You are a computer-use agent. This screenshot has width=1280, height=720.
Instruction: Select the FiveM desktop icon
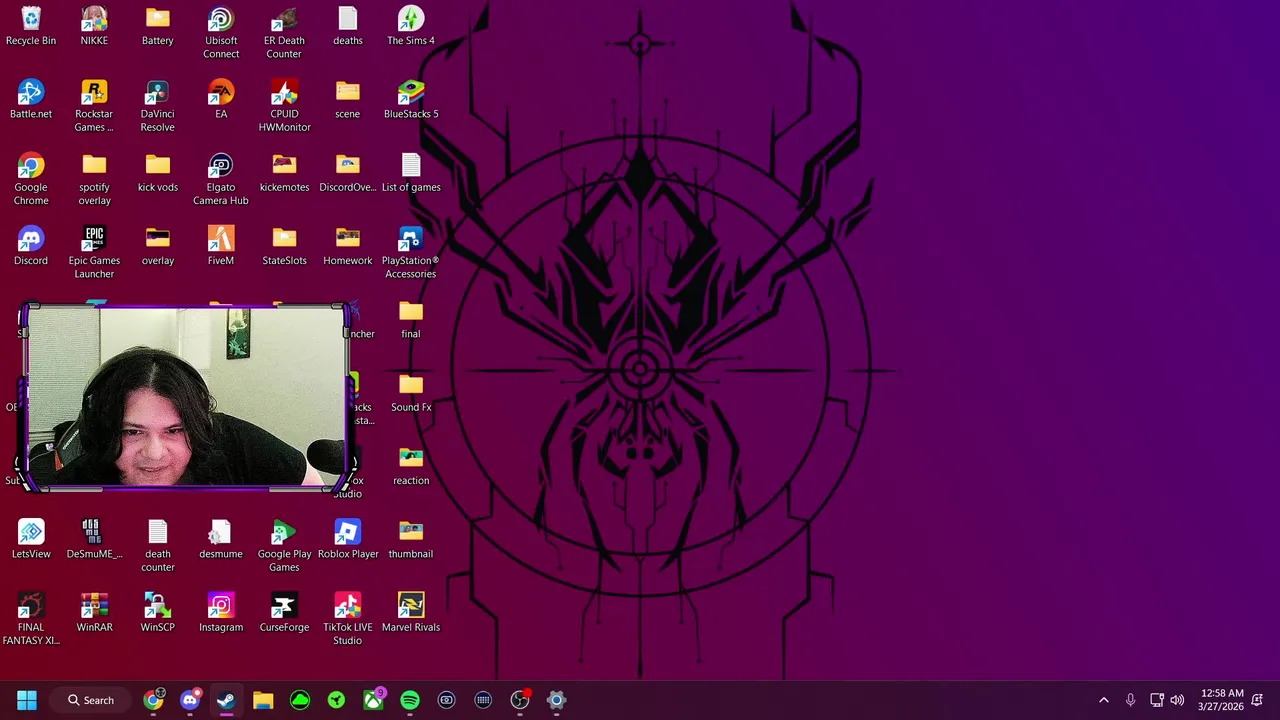[221, 247]
